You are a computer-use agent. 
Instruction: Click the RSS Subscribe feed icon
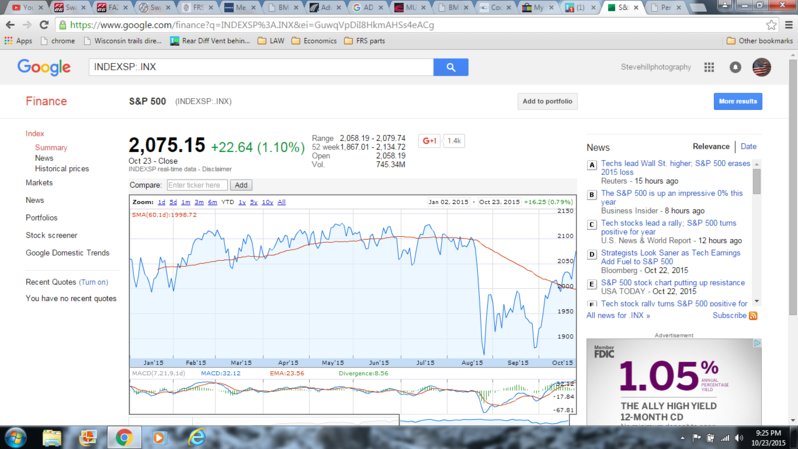753,316
